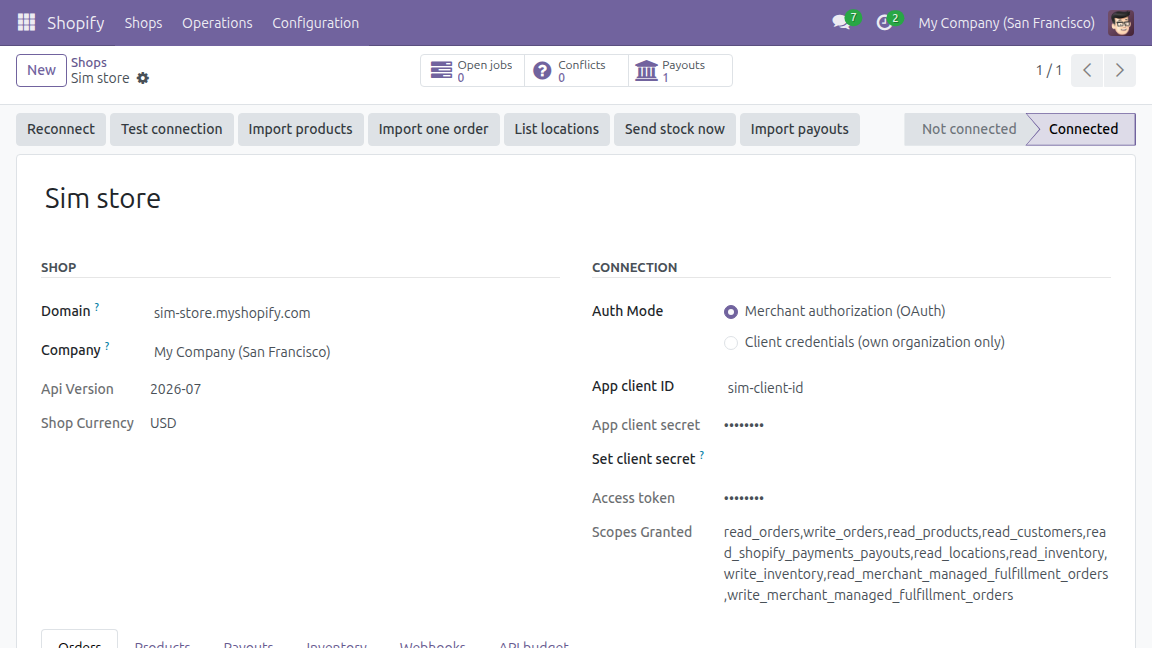This screenshot has width=1152, height=648.
Task: Open the user avatar menu
Action: point(1121,23)
